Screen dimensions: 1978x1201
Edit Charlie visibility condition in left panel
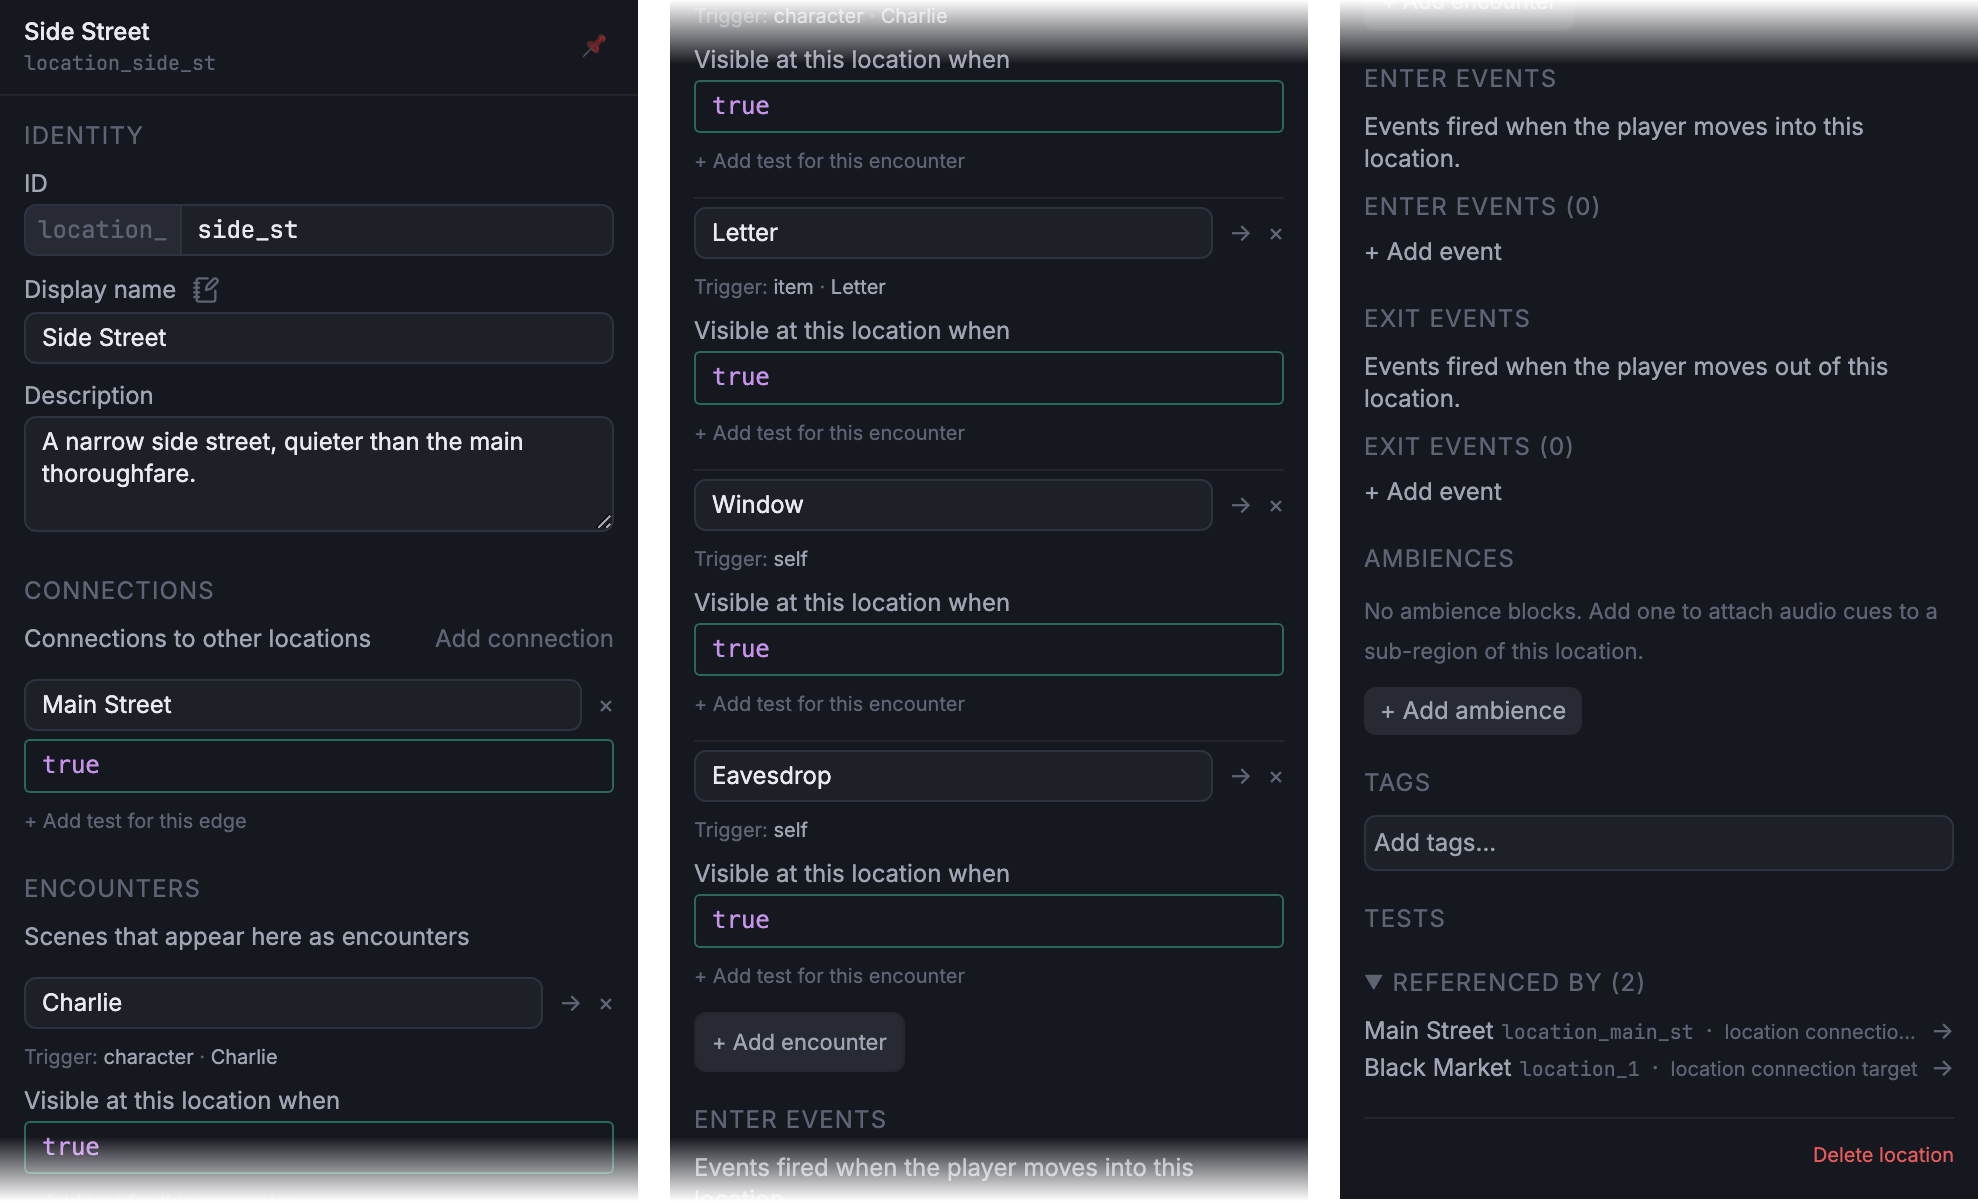click(319, 1147)
